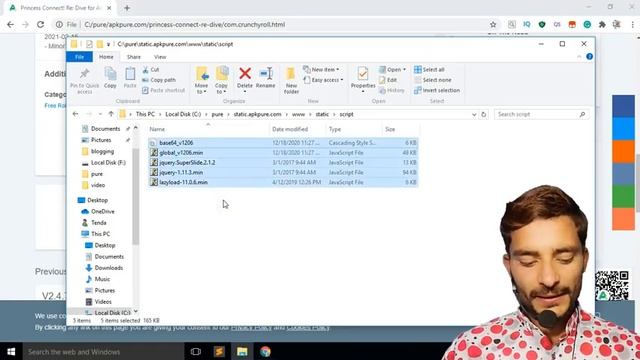Click Explorer back navigation arrow

click(76, 114)
